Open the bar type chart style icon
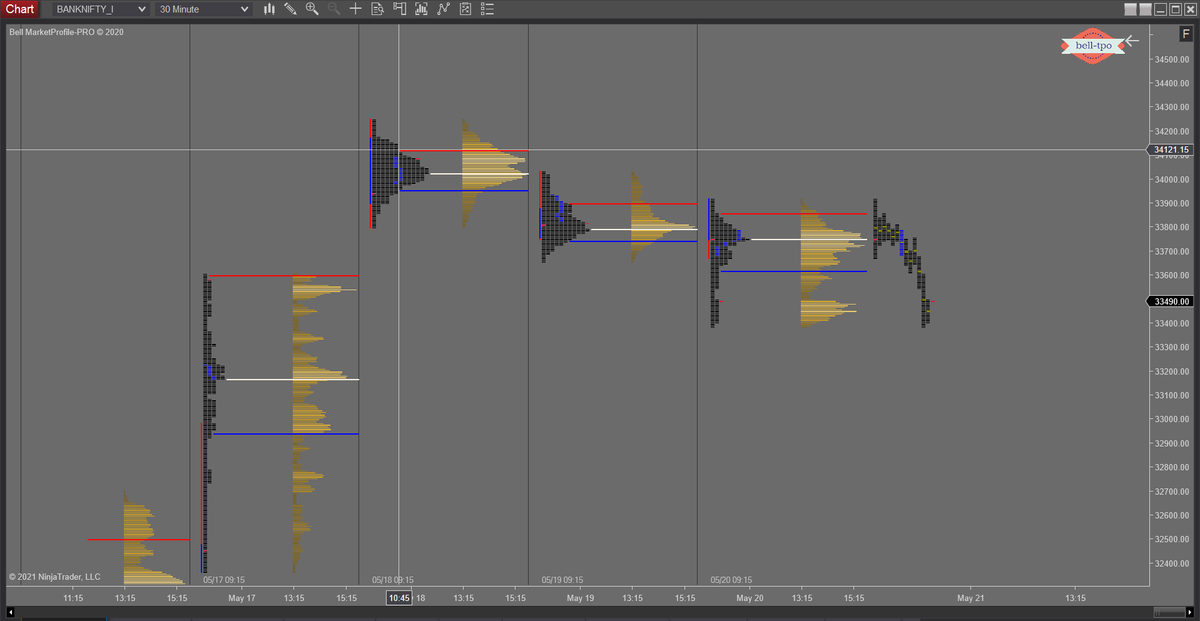Image resolution: width=1200 pixels, height=621 pixels. (x=269, y=9)
